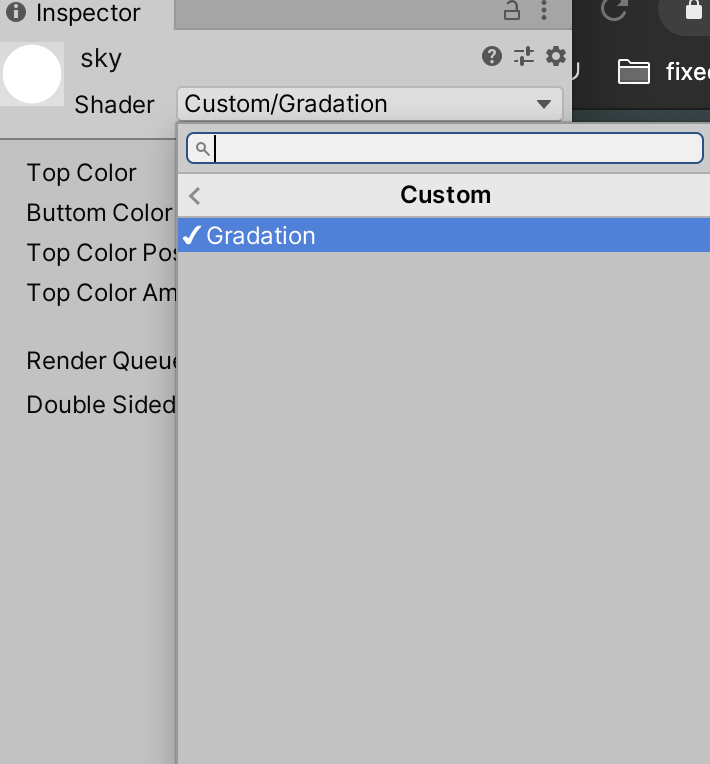Viewport: 710px width, 764px height.
Task: Click the Custom category header
Action: coord(445,195)
